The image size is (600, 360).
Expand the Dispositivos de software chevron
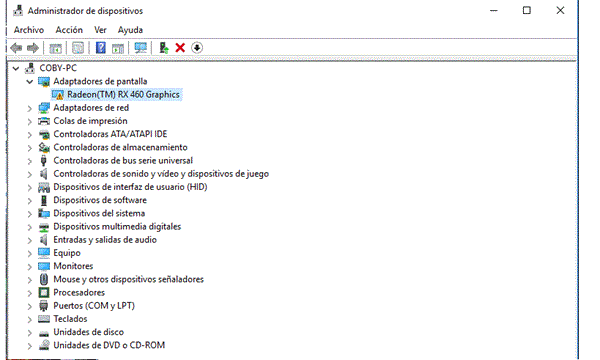click(x=29, y=200)
